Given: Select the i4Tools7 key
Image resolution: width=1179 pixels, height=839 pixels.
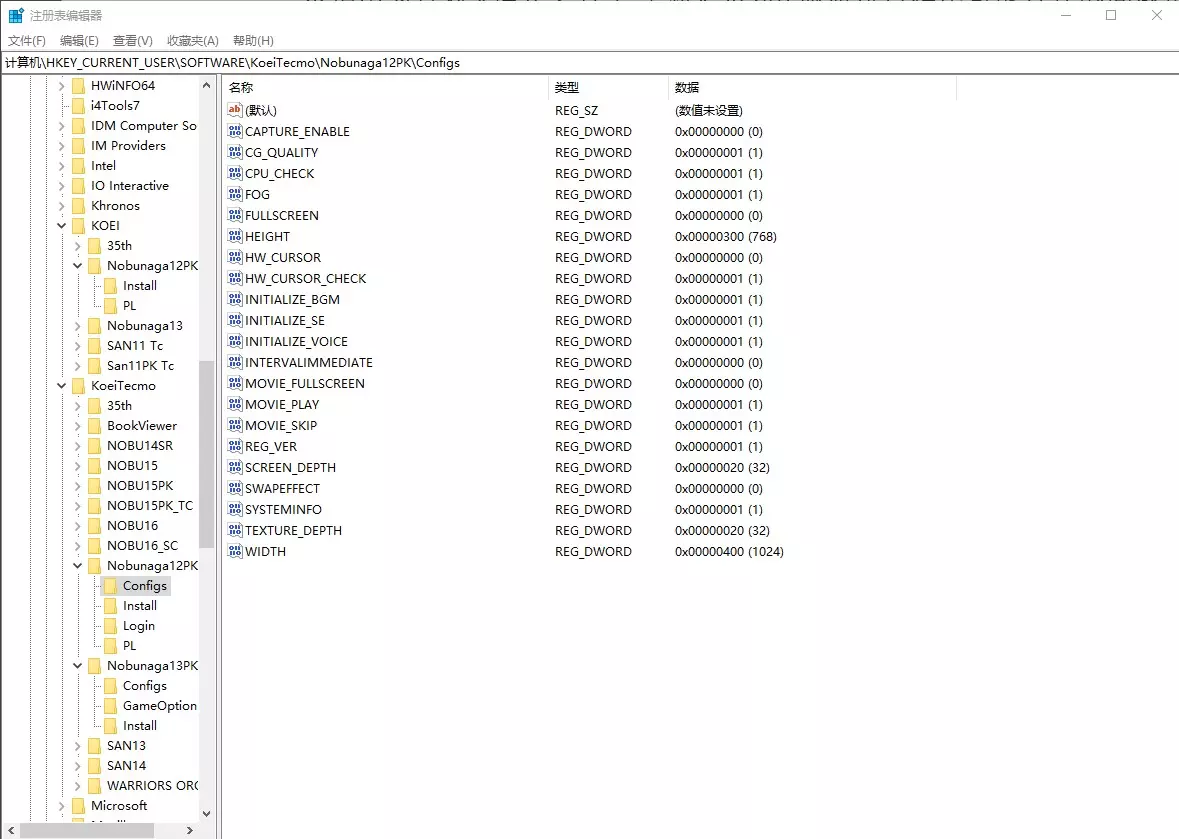Looking at the screenshot, I should coord(115,106).
